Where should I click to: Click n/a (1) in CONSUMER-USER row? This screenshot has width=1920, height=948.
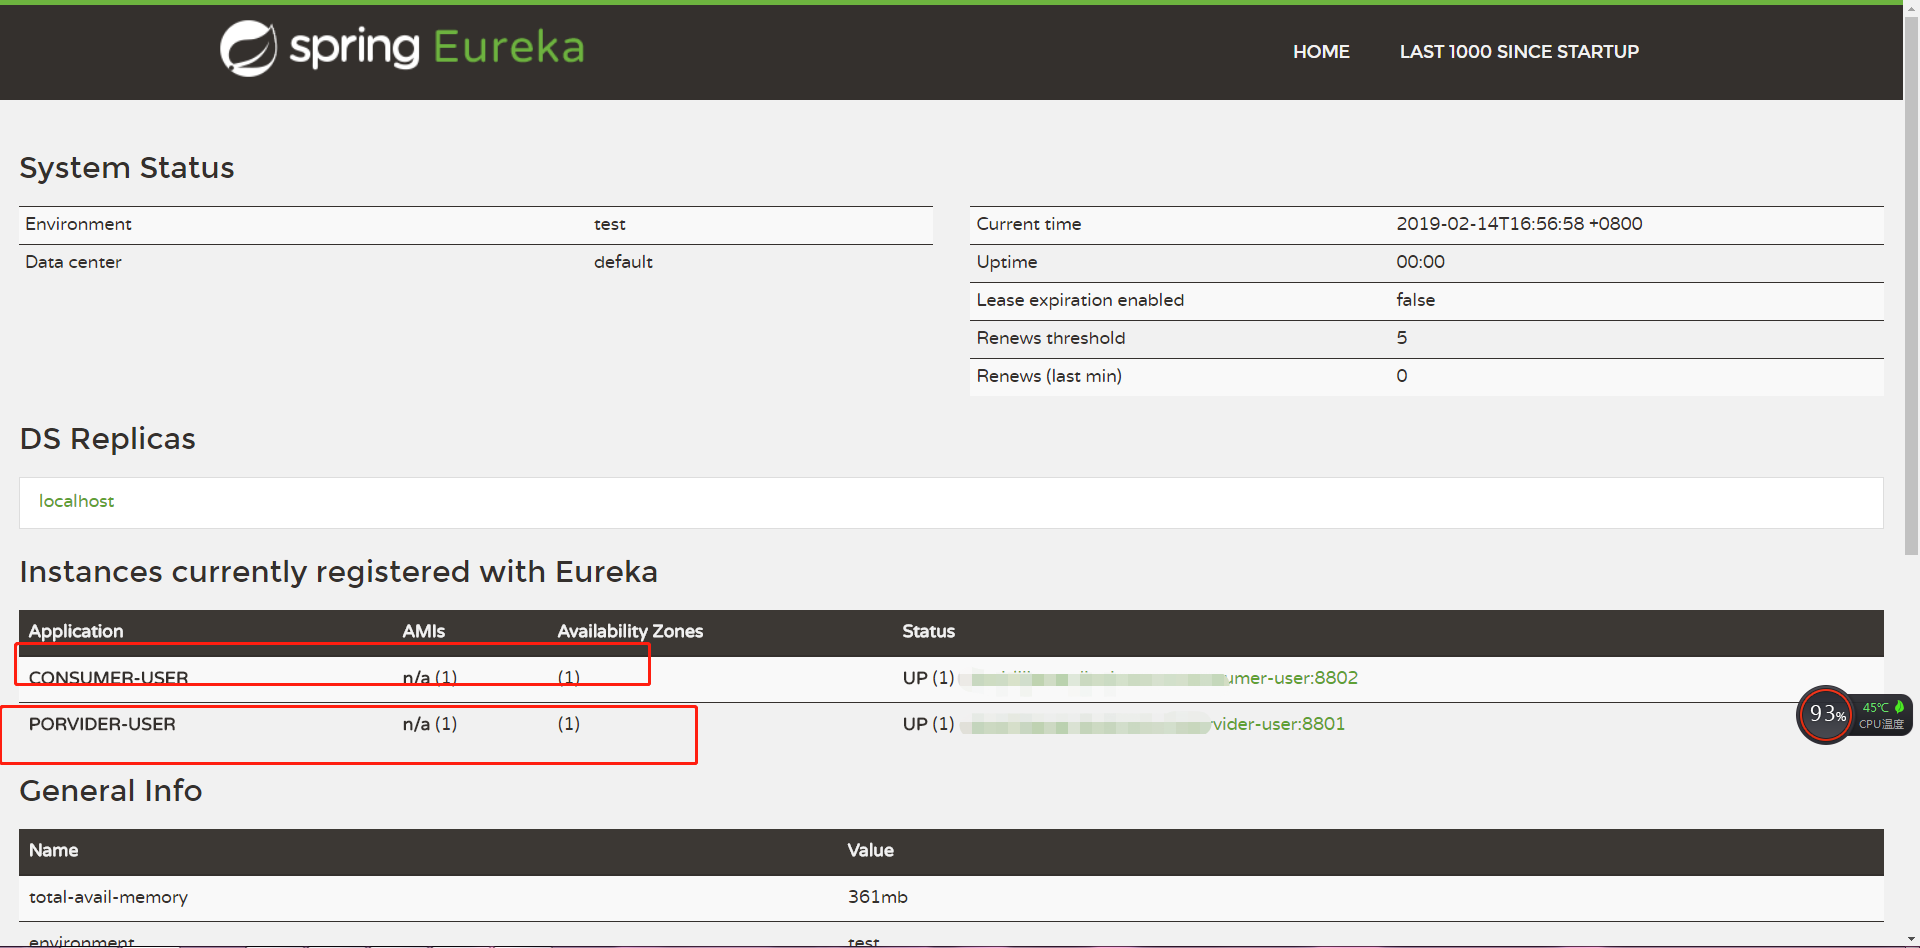point(430,678)
